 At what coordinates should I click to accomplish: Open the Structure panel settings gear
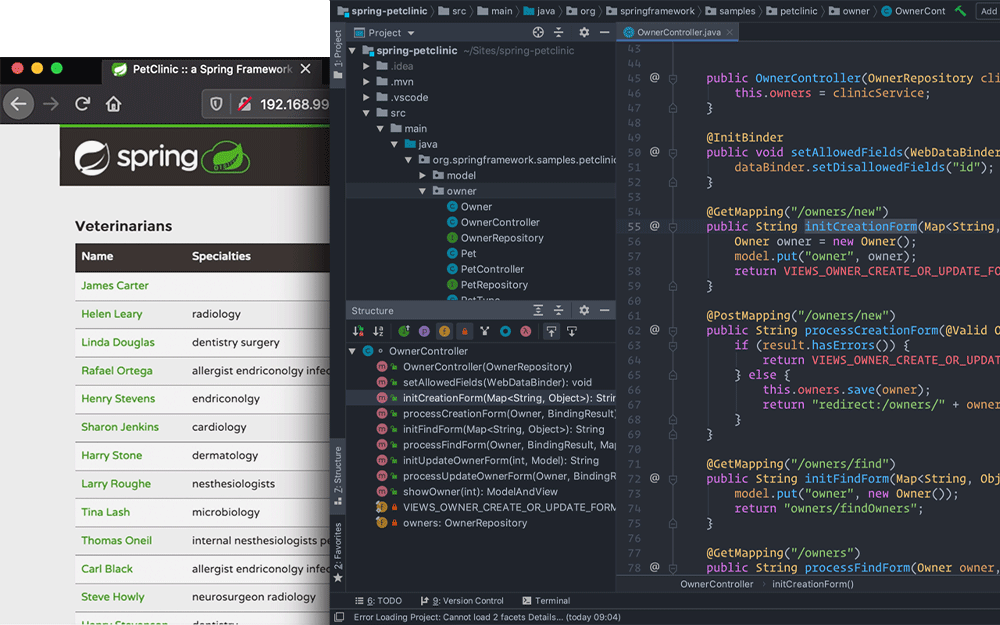point(584,311)
